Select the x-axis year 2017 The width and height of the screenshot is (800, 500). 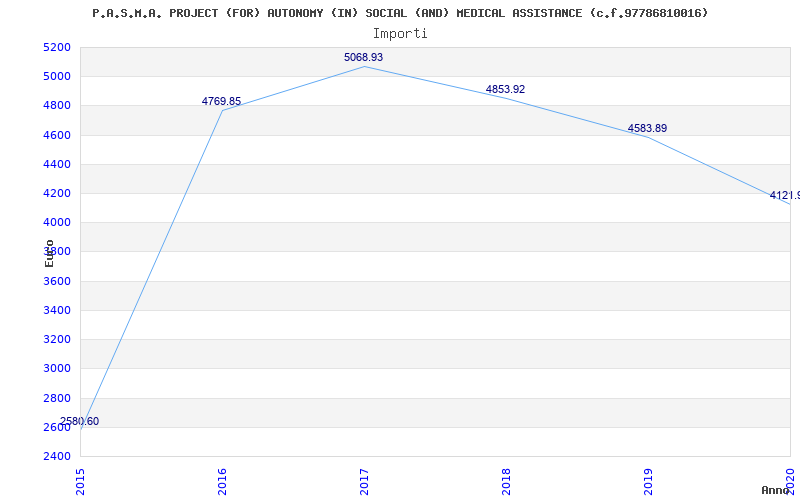[364, 482]
